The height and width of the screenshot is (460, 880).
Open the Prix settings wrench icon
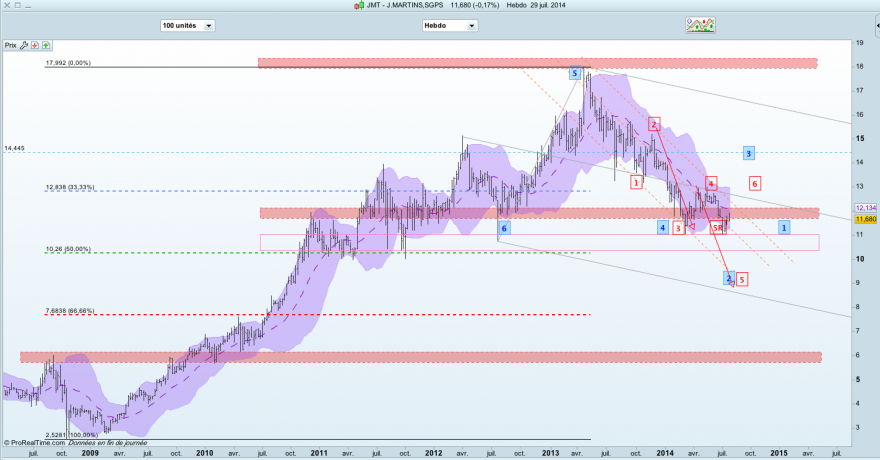pos(24,45)
